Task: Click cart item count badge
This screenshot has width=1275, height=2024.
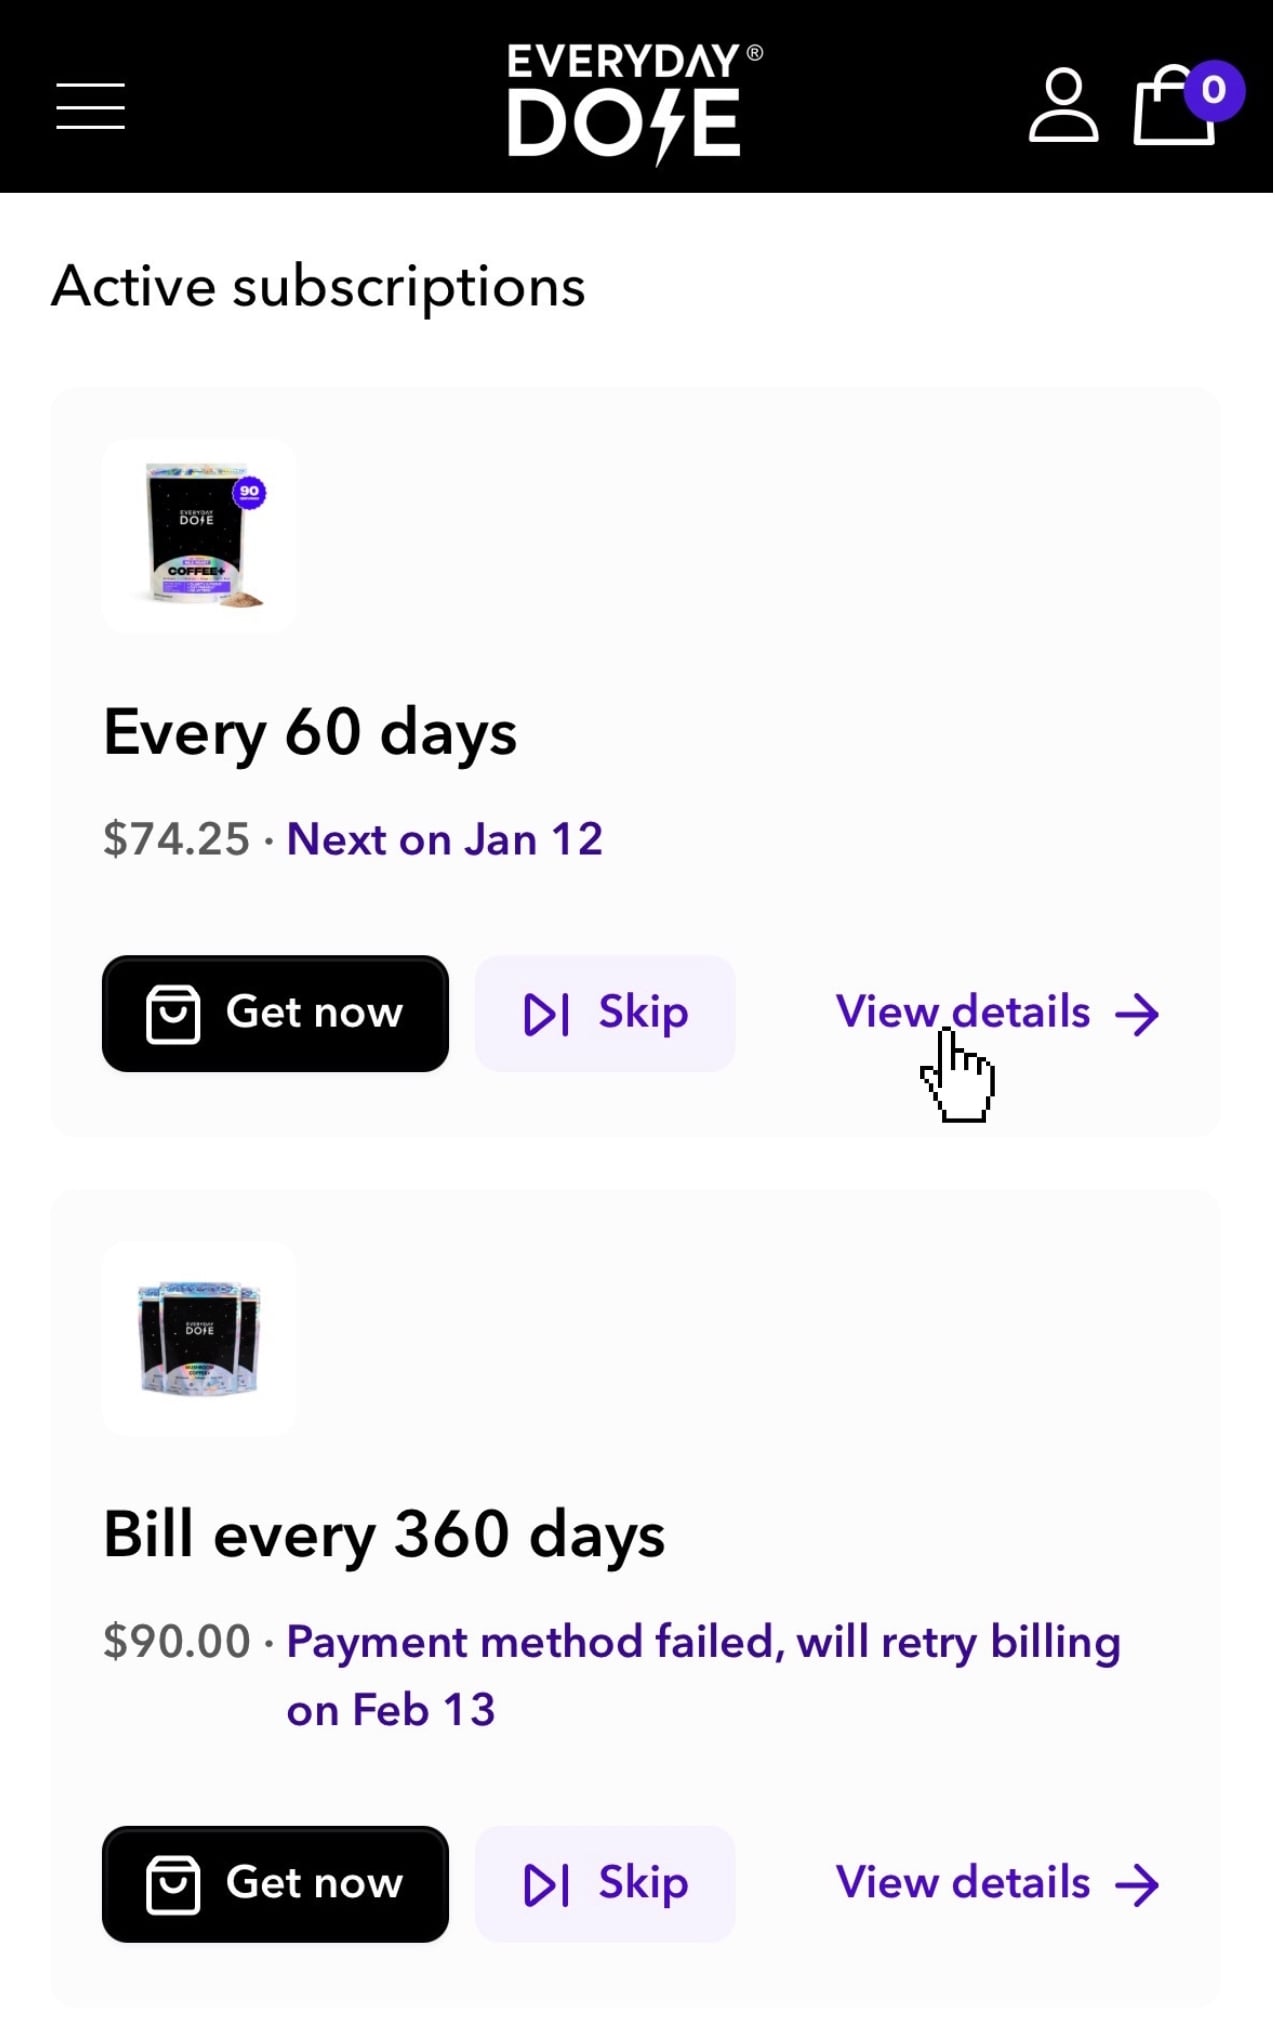Action: click(1213, 90)
